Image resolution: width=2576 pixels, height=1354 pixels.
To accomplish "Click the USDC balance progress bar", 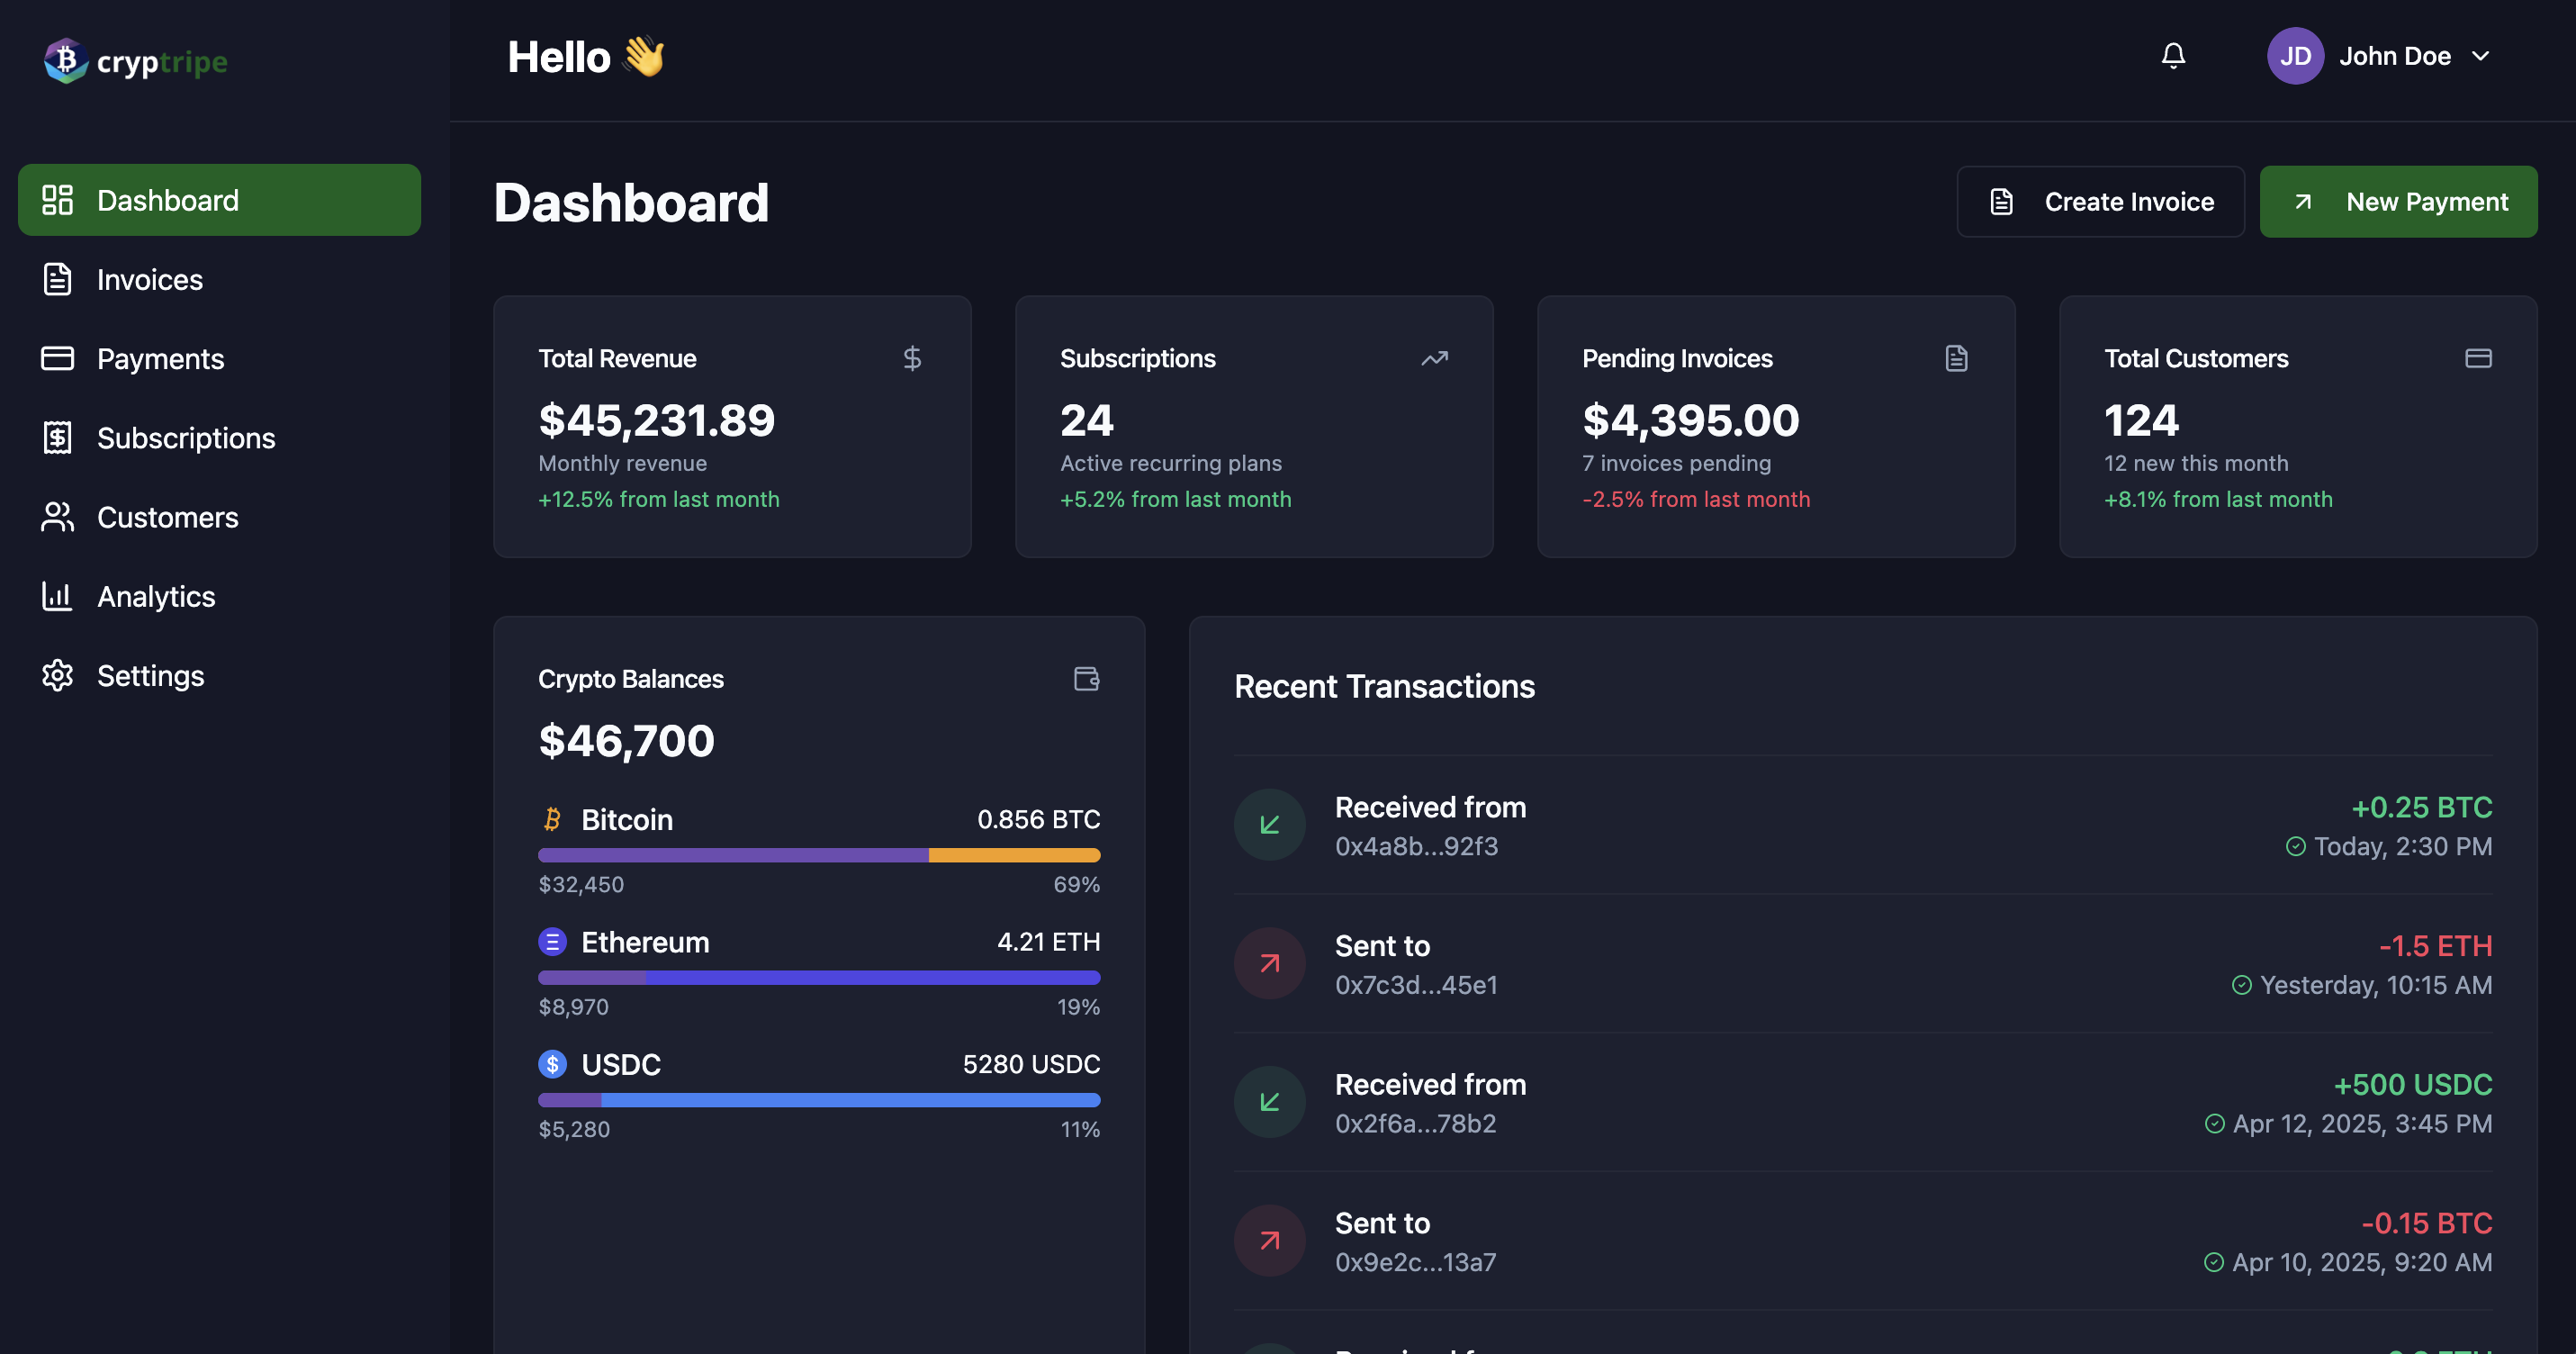I will point(819,1100).
